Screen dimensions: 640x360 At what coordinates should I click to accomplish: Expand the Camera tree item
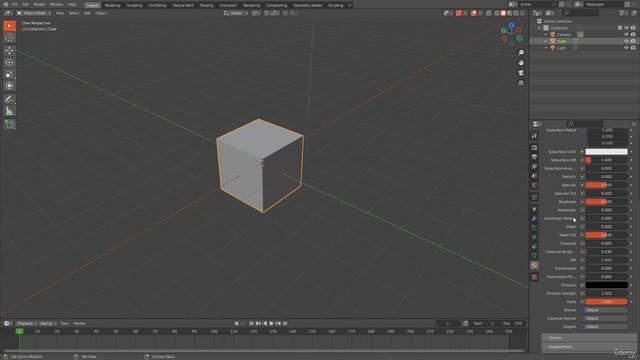[546, 35]
